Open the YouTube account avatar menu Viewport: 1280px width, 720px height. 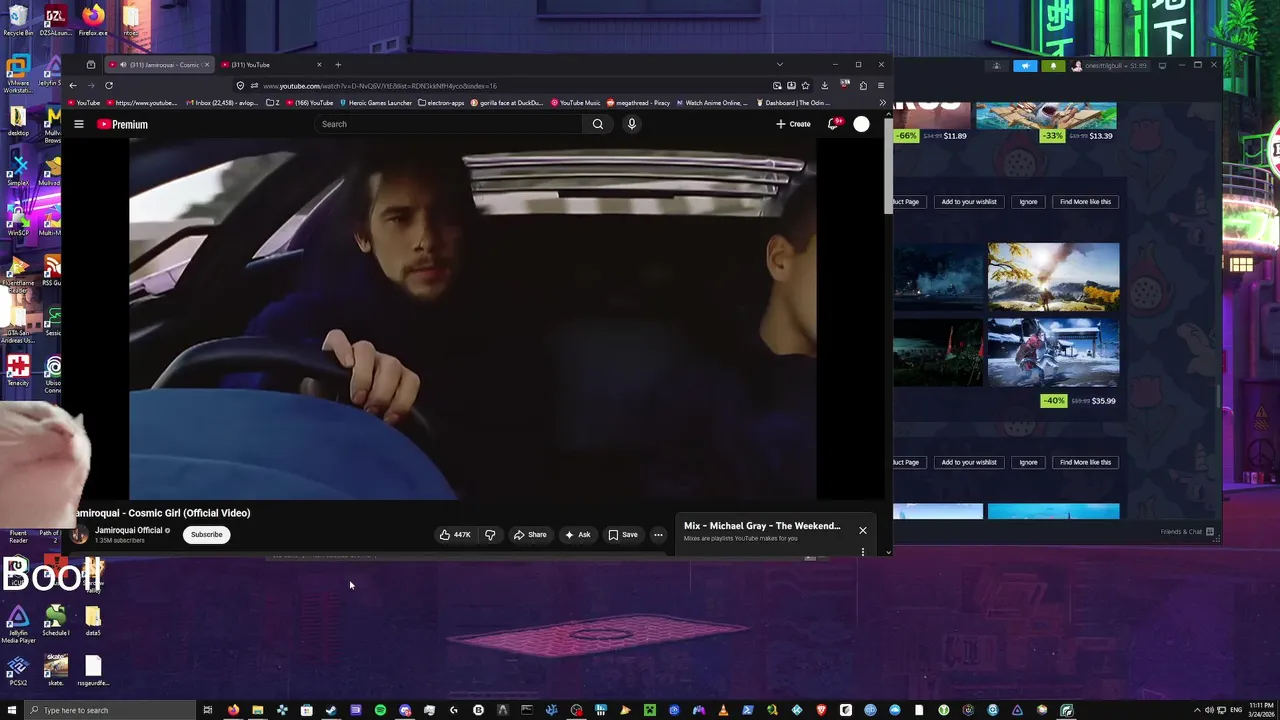(x=861, y=124)
